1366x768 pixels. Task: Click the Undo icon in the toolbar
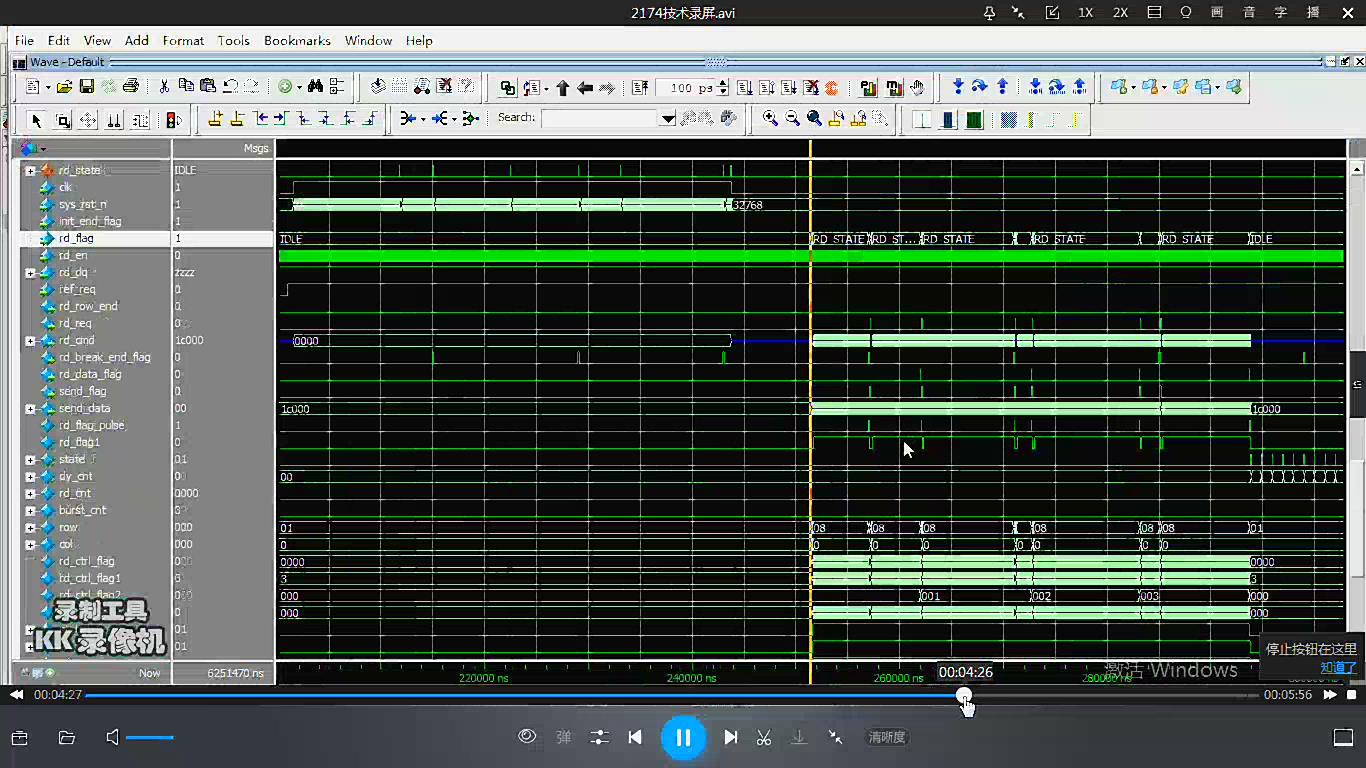[x=230, y=87]
